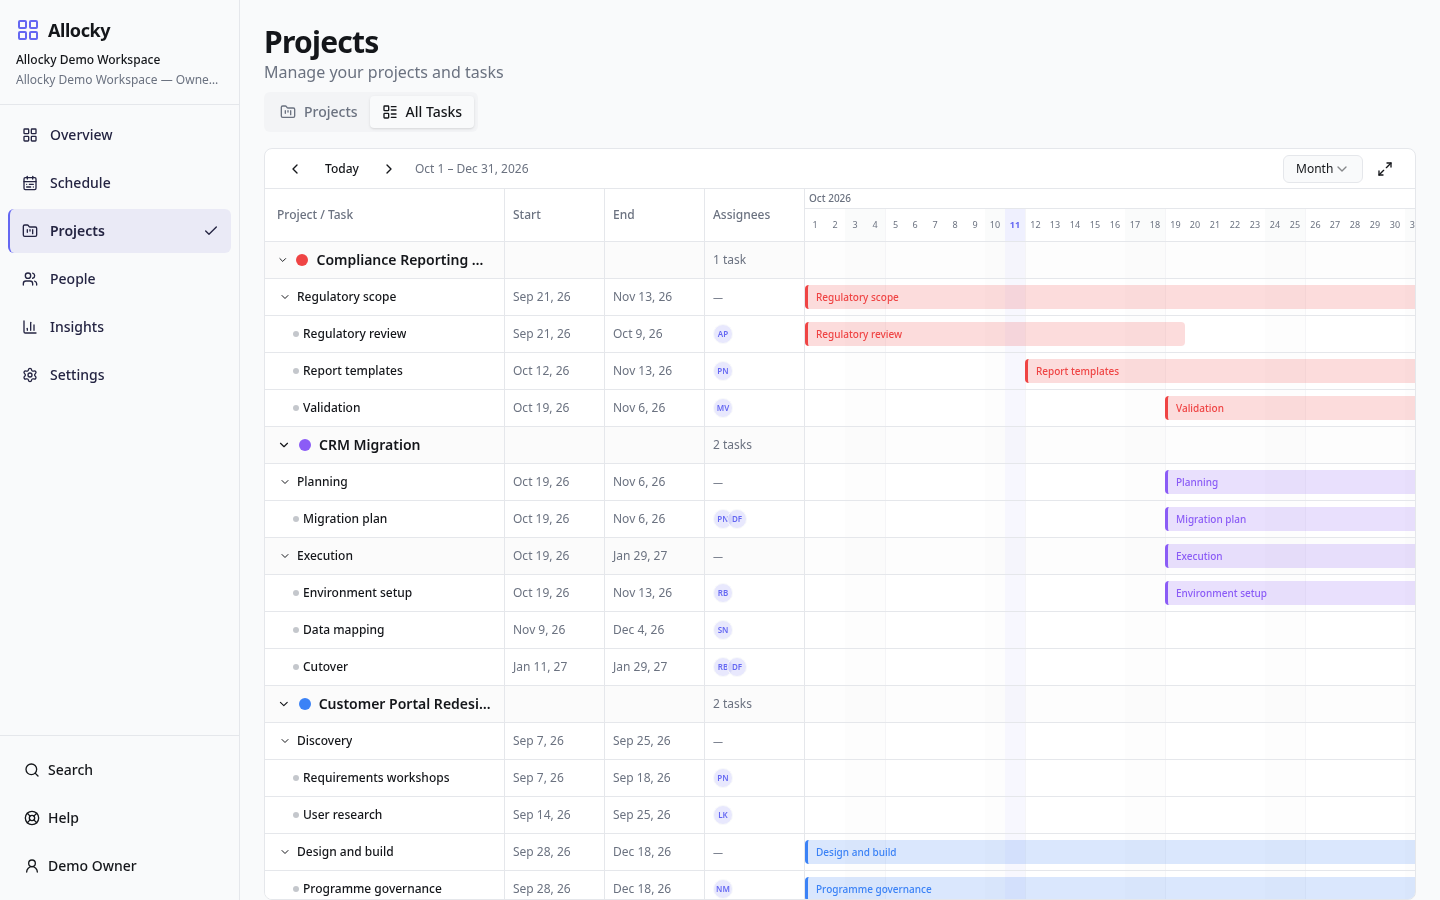Click Programme governance Gantt bar
The width and height of the screenshot is (1440, 900).
(1110, 888)
